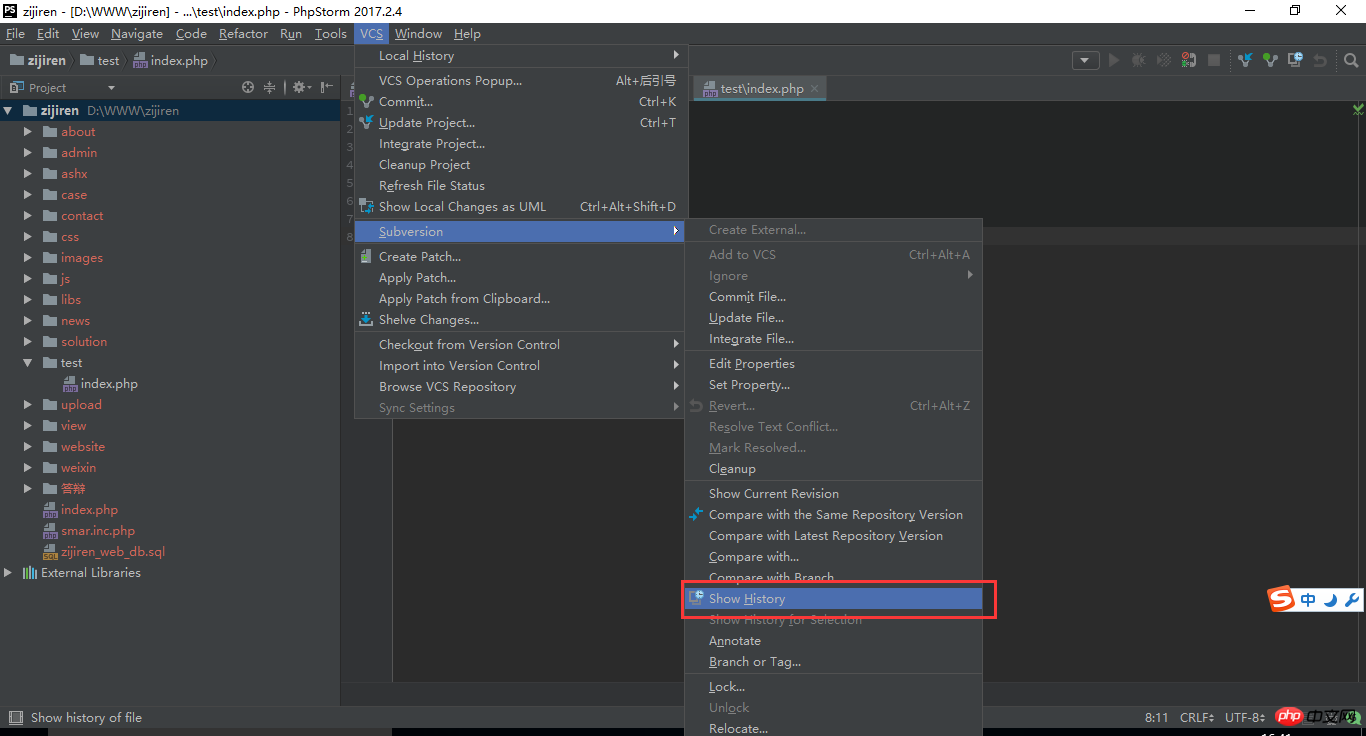Click index.php in breadcrumb bar

pyautogui.click(x=170, y=61)
